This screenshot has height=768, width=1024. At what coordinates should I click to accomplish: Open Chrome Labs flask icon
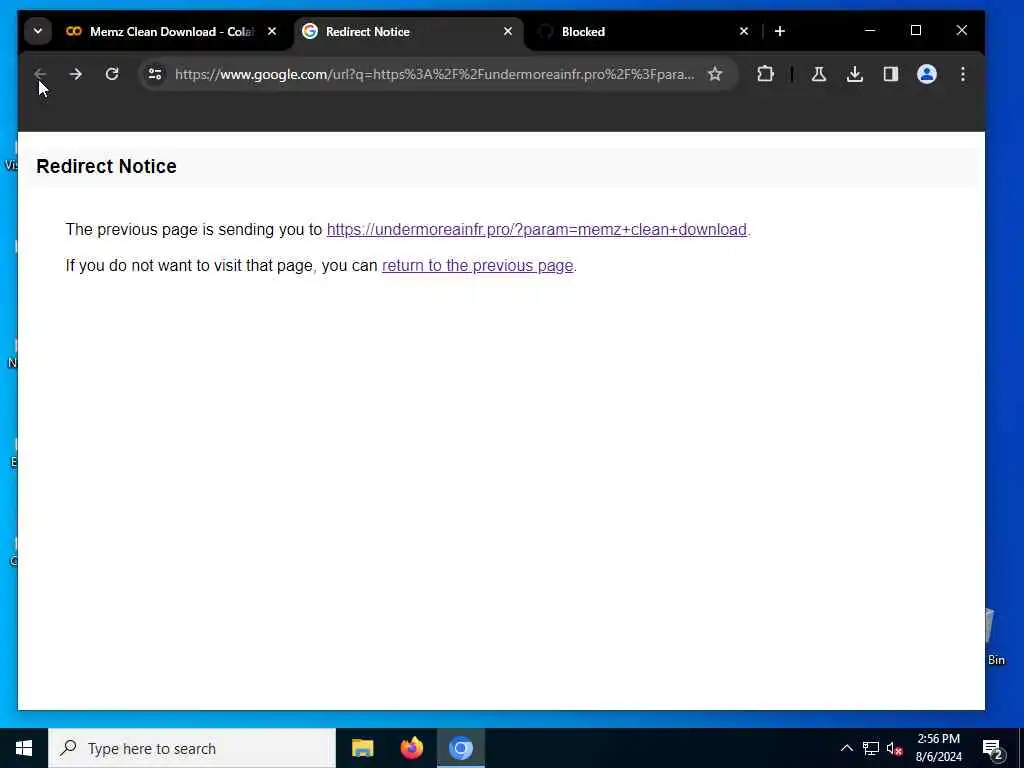click(x=818, y=74)
